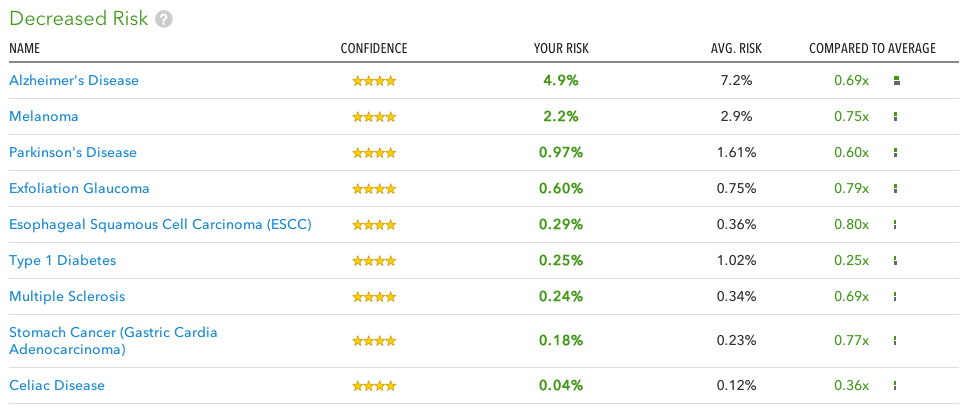
Task: Click the Alzheimer's Disease comparison bar icon
Action: coord(897,80)
